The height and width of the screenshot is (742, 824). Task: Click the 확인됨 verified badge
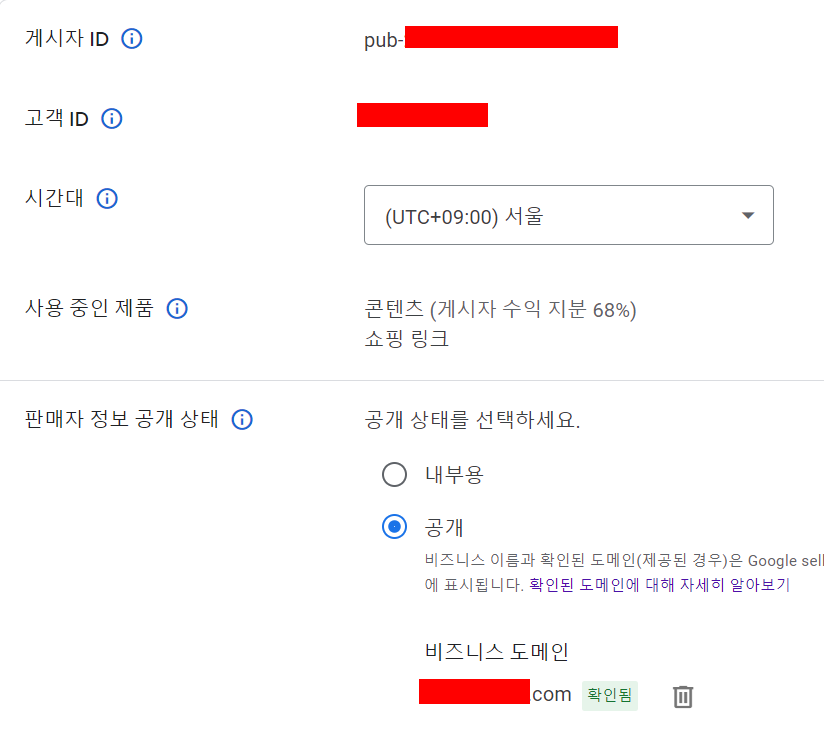(x=609, y=696)
